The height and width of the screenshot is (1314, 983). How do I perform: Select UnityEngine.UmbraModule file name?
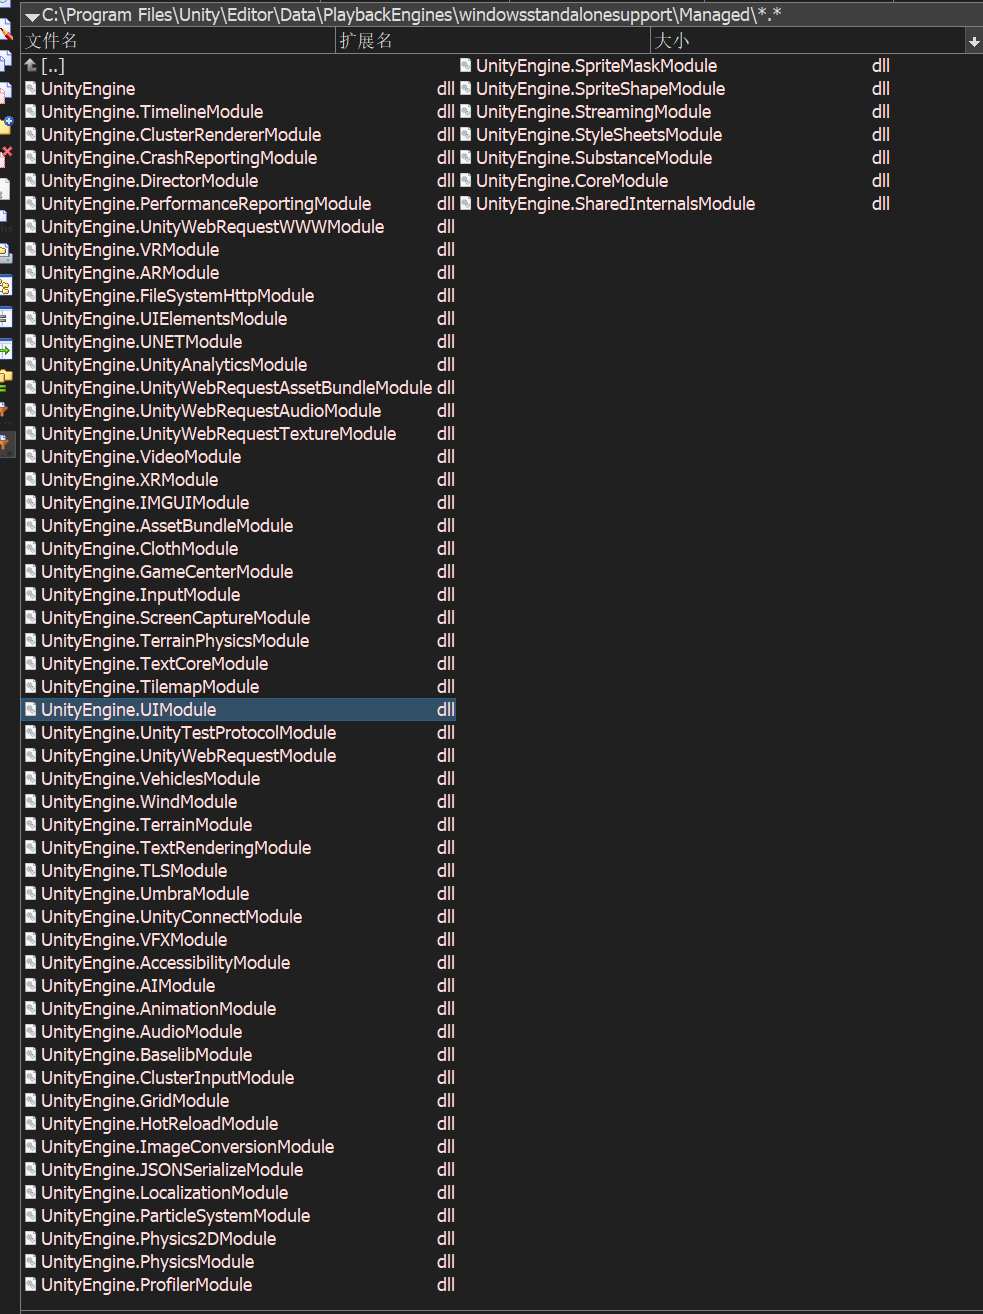[x=145, y=894]
